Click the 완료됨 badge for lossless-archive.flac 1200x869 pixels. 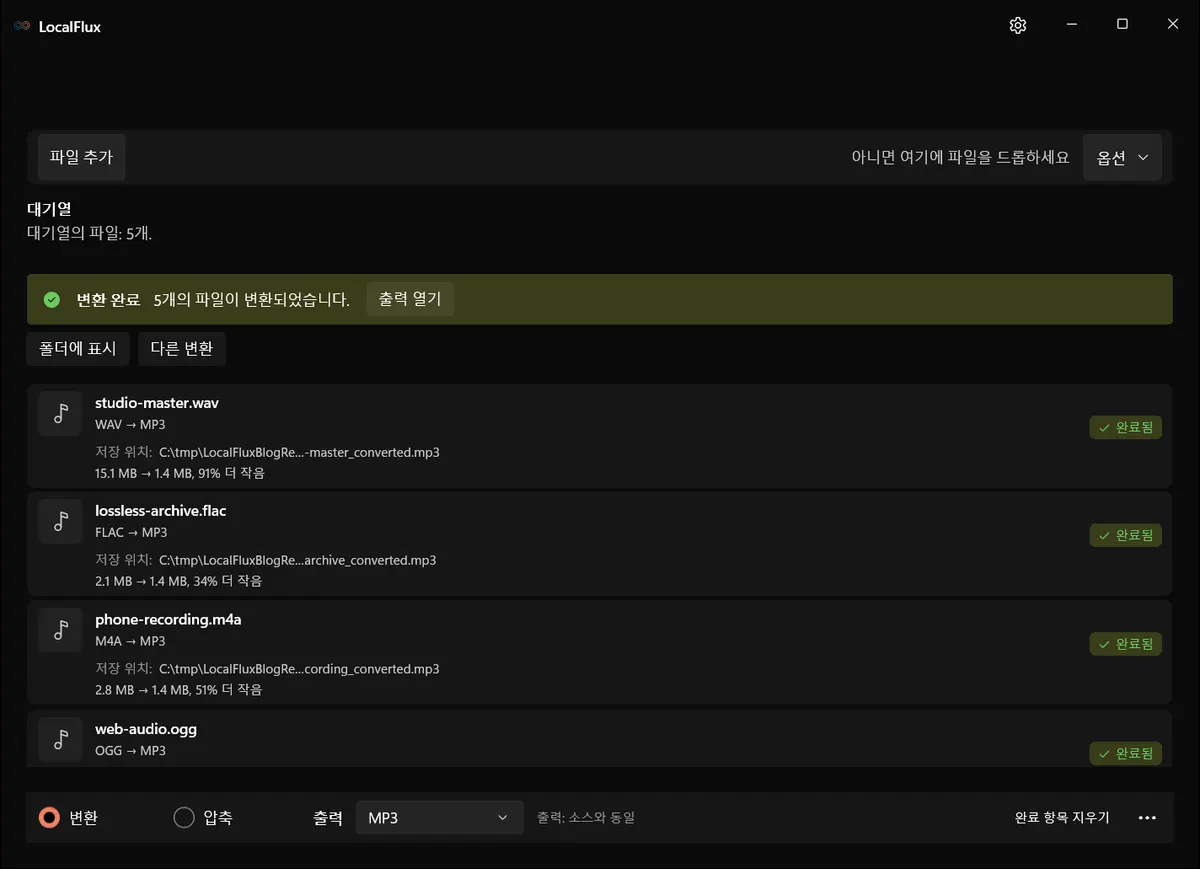tap(1126, 535)
